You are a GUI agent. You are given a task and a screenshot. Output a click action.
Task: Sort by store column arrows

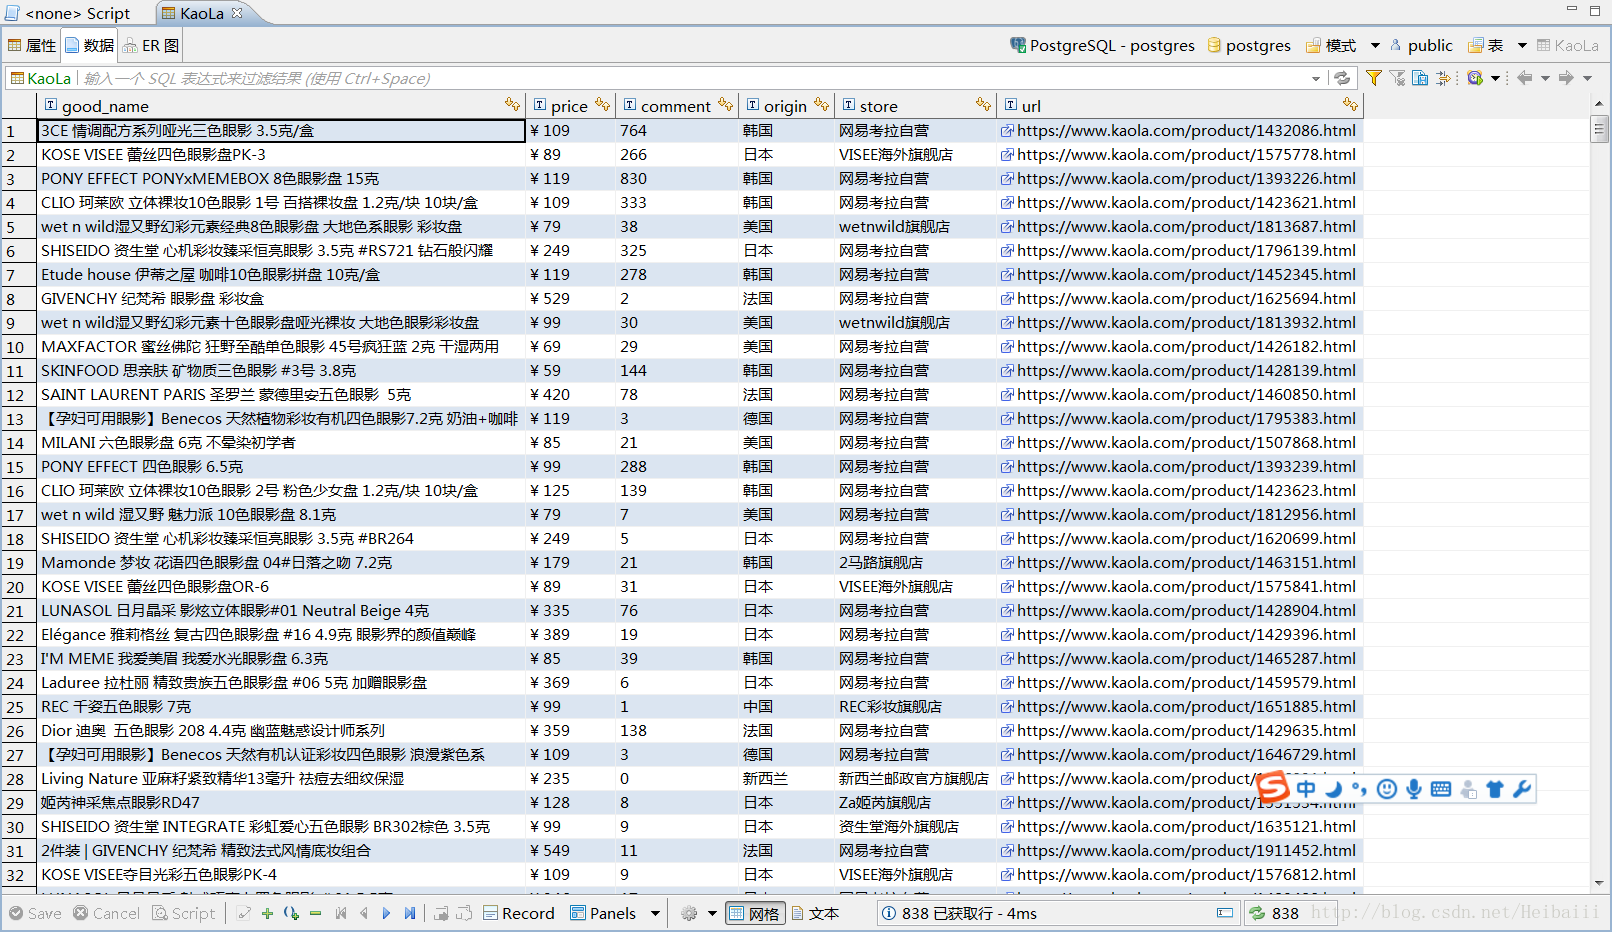983,105
